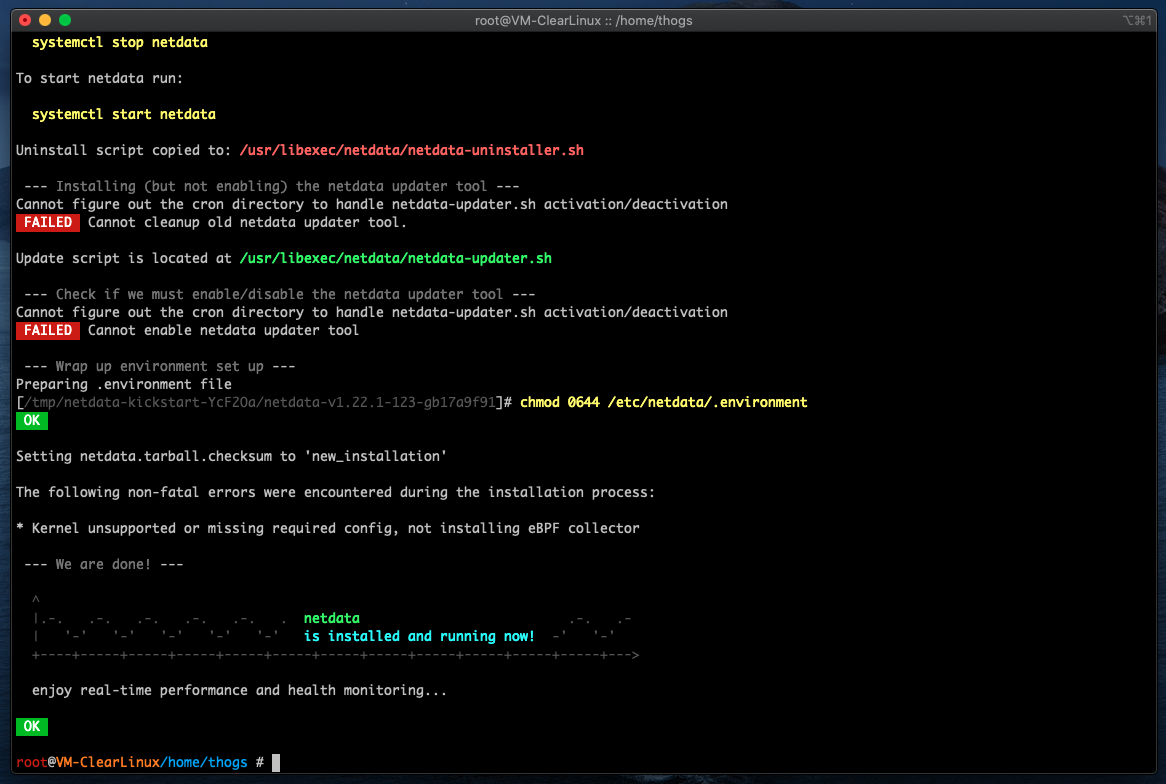Select the ⌥⌘1 shortcut indicator in title bar
Screen dimensions: 1166x784
[x=1140, y=19]
